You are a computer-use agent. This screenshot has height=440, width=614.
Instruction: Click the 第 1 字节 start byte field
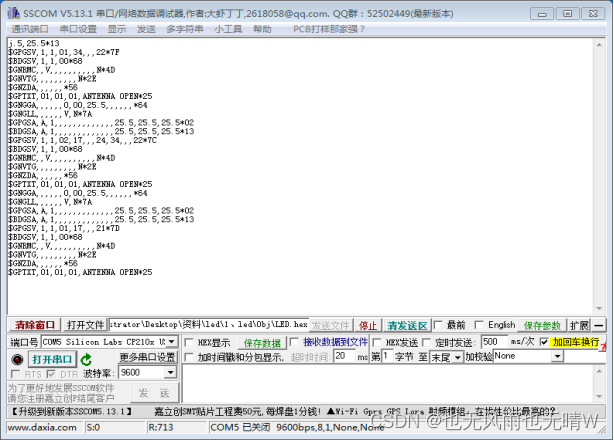387,356
